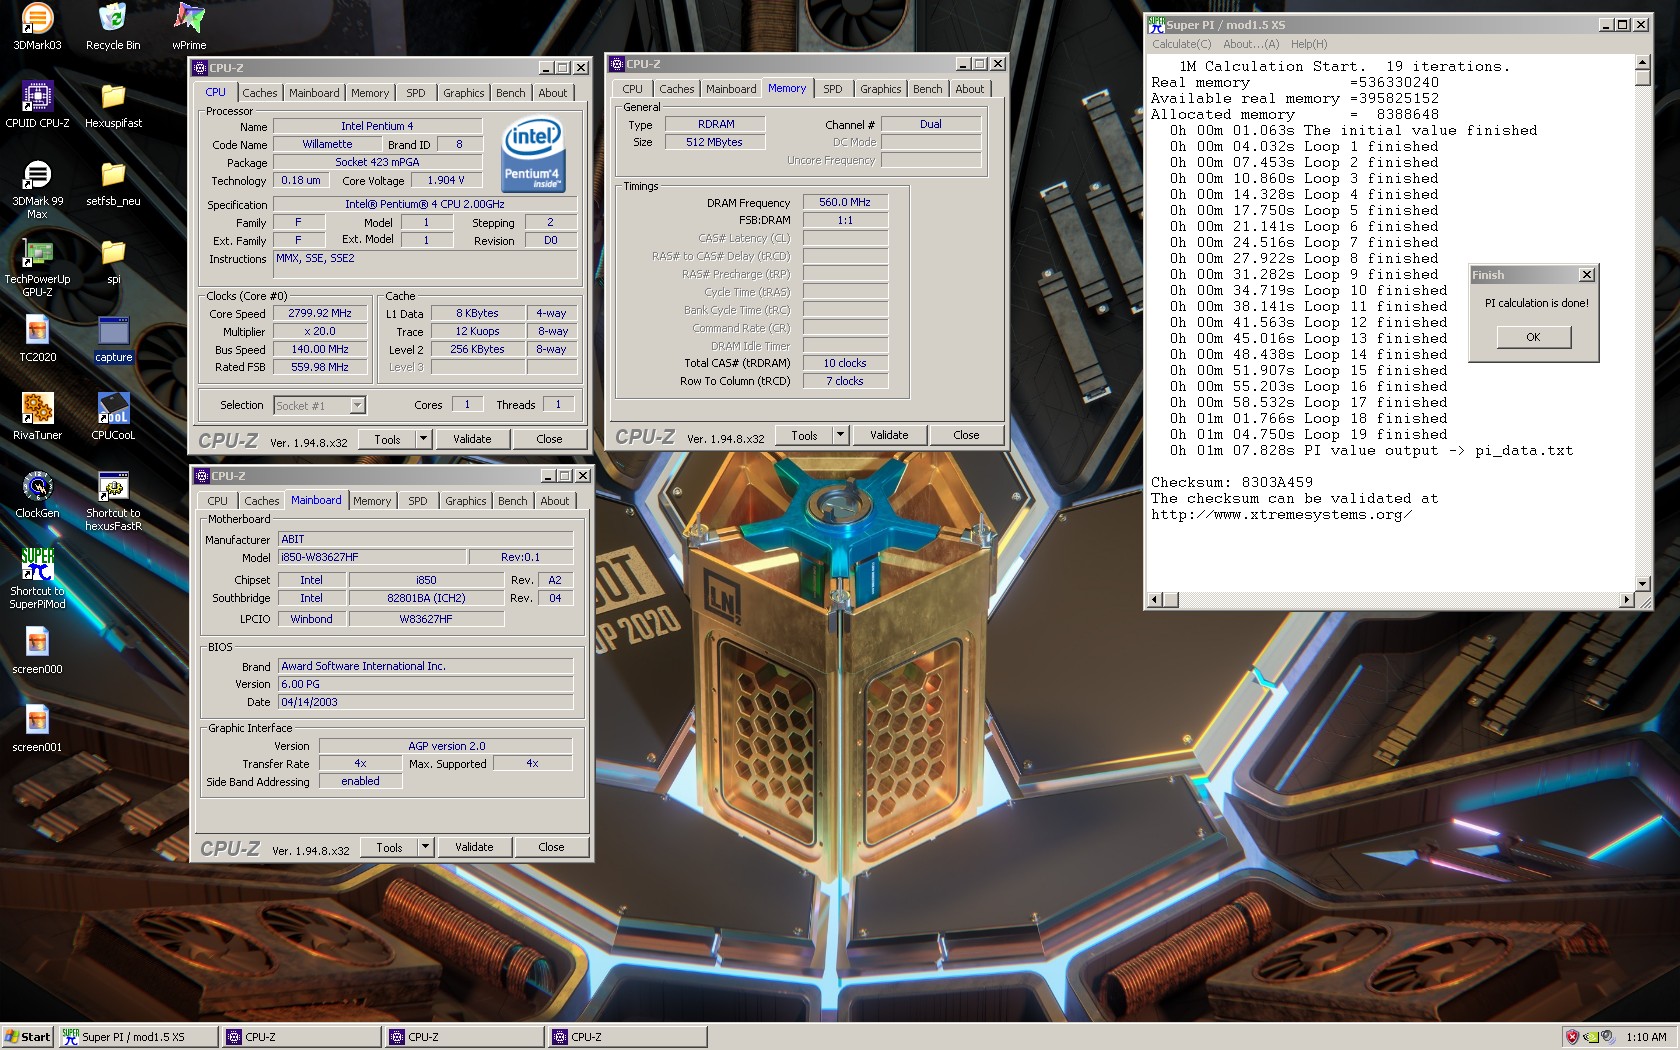Image resolution: width=1680 pixels, height=1050 pixels.
Task: Click OK in the Finish dialog
Action: pos(1533,337)
